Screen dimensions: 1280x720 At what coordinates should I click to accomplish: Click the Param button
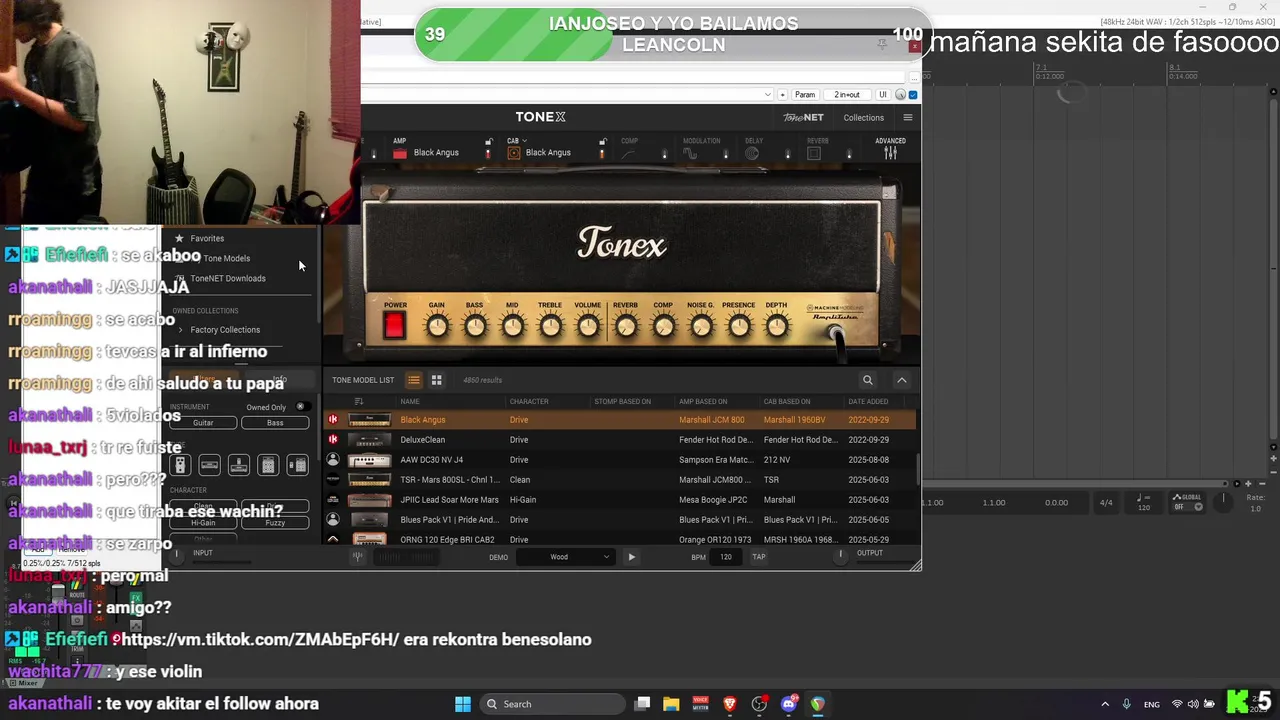point(805,95)
